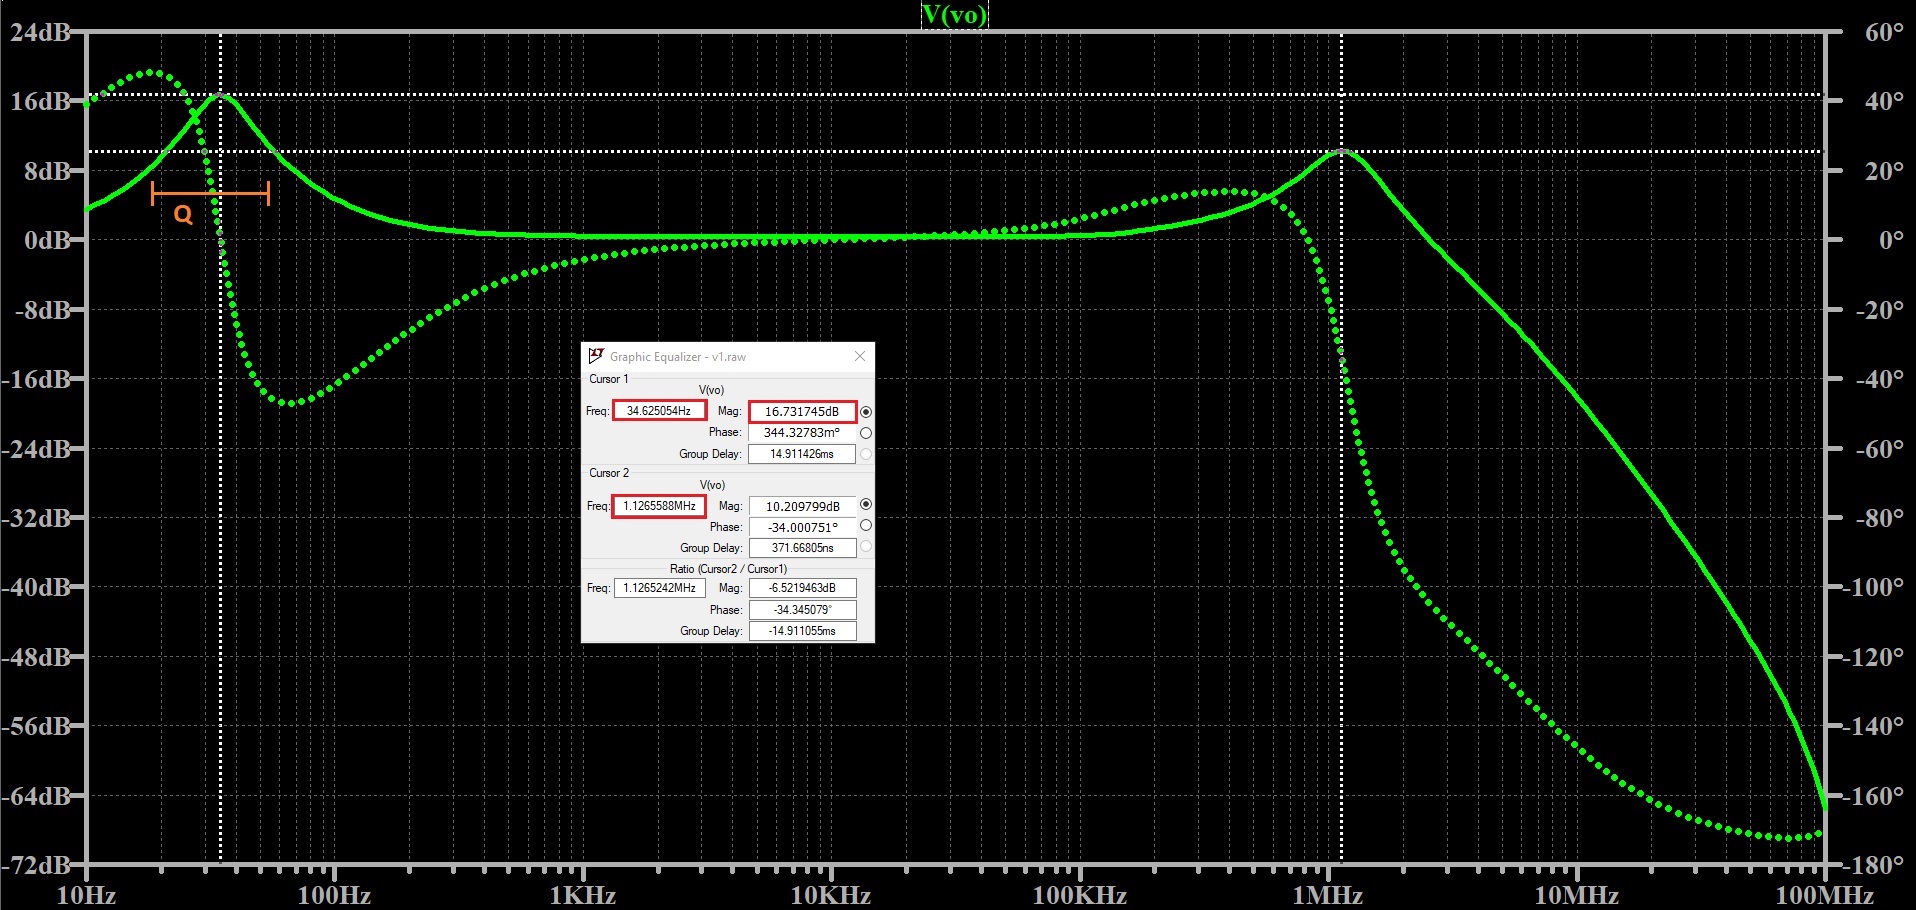
Task: Select the Cursor 2 Phase radio button
Action: point(866,526)
